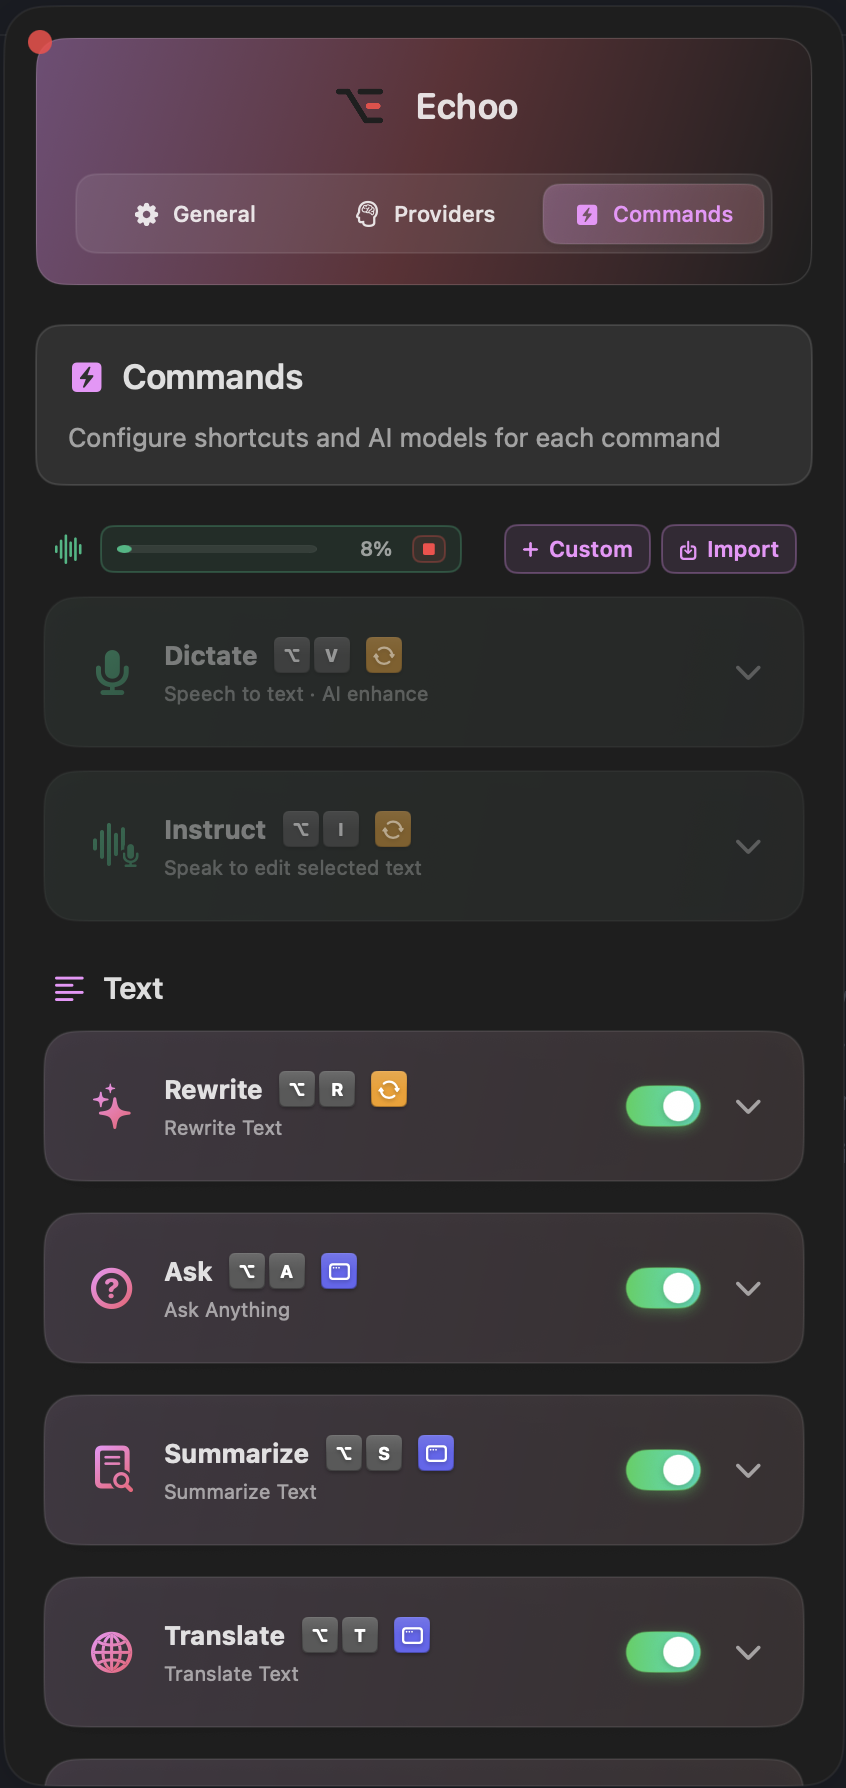Toggle the Summarize command switch
Image resolution: width=846 pixels, height=1788 pixels.
click(663, 1470)
